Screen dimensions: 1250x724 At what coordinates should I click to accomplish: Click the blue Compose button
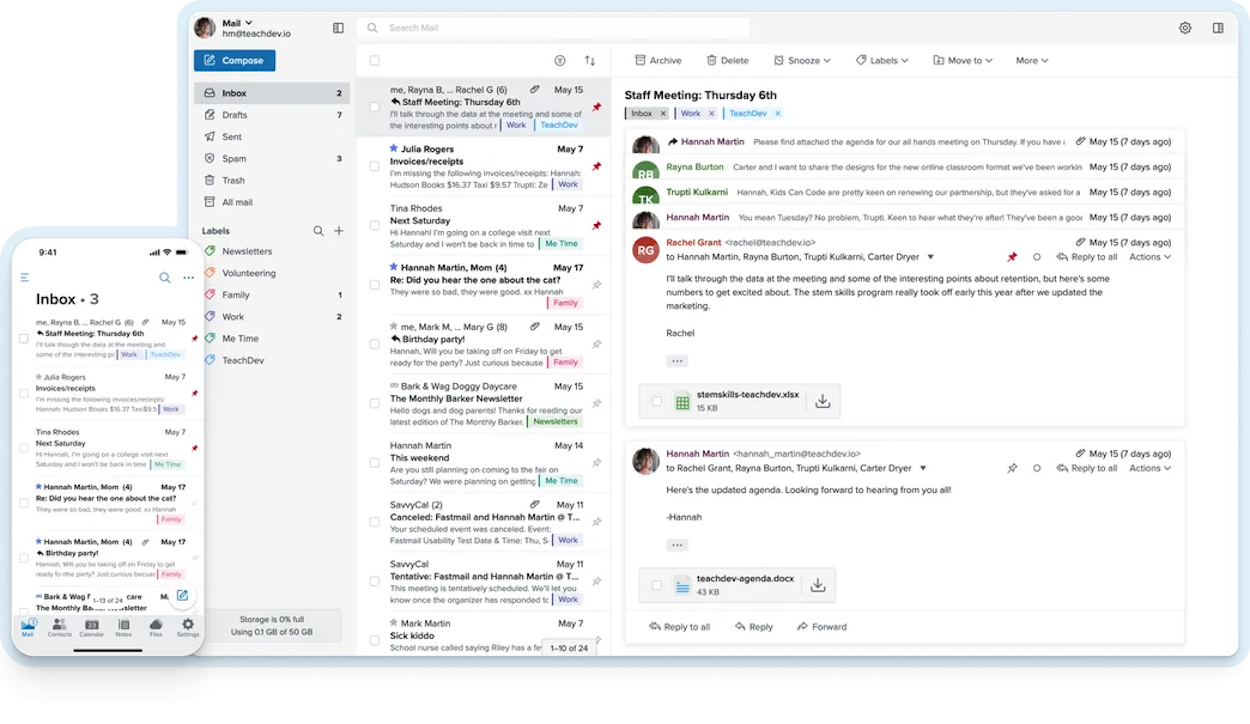234,60
